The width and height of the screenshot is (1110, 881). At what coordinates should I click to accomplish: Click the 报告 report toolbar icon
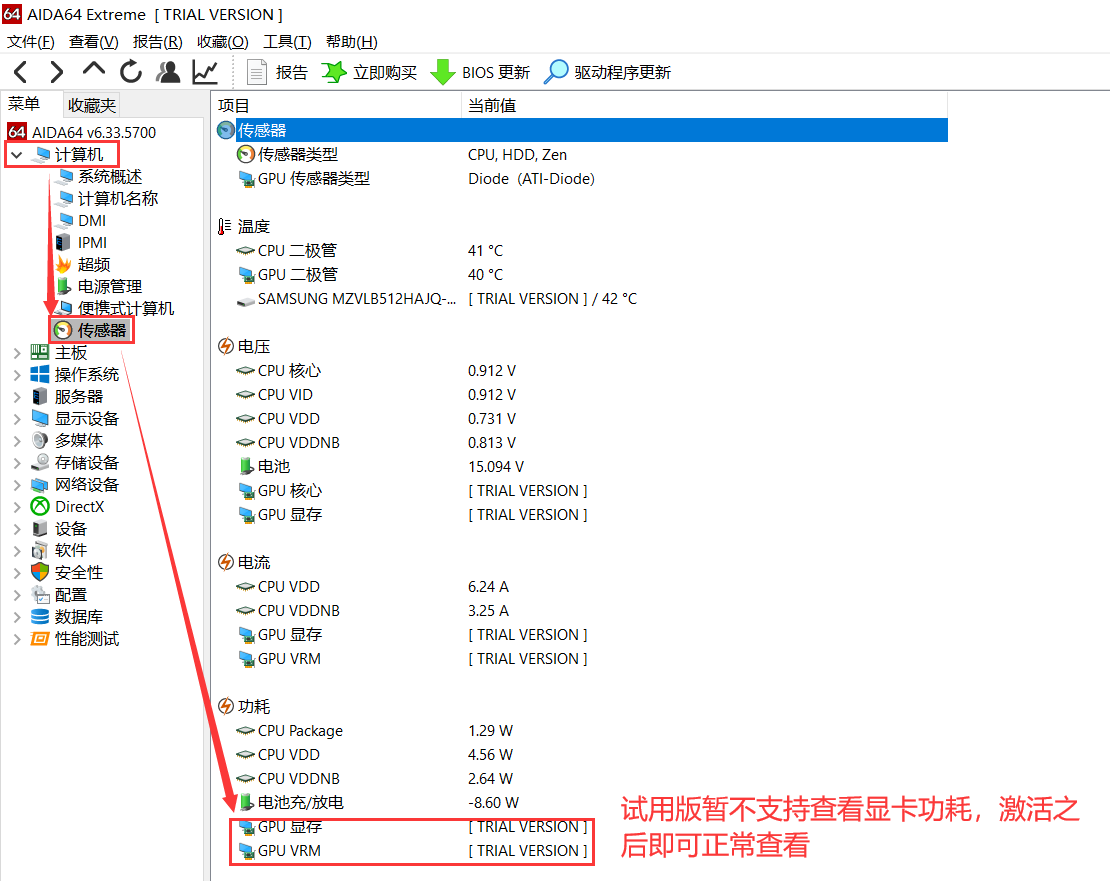[x=257, y=72]
